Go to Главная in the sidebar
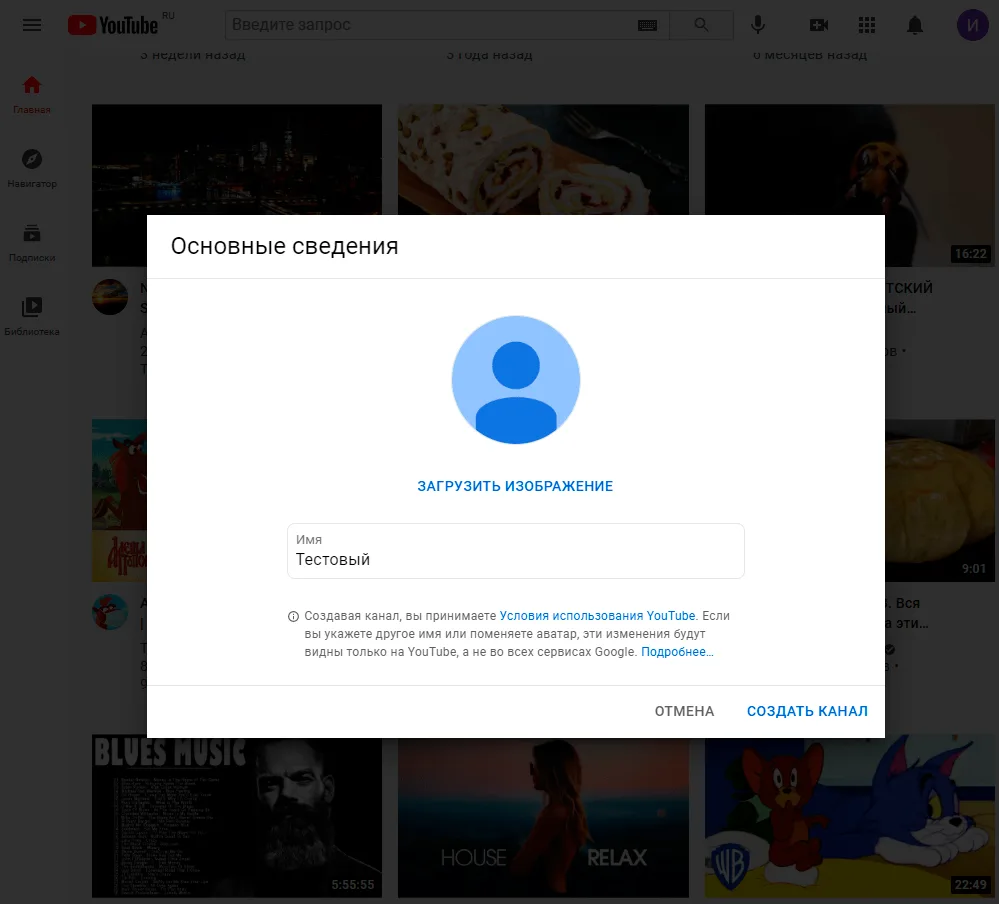The image size is (999, 904). point(32,94)
